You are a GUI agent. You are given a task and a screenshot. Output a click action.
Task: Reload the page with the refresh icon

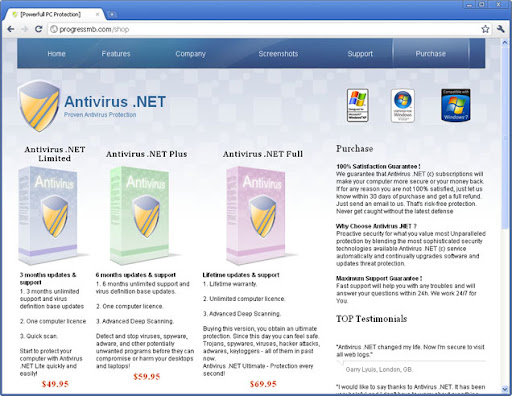[39, 29]
